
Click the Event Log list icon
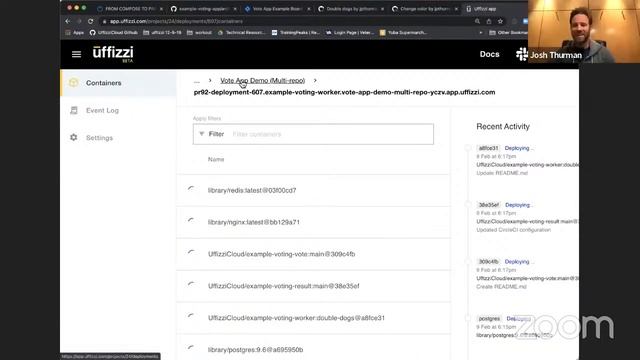73,110
